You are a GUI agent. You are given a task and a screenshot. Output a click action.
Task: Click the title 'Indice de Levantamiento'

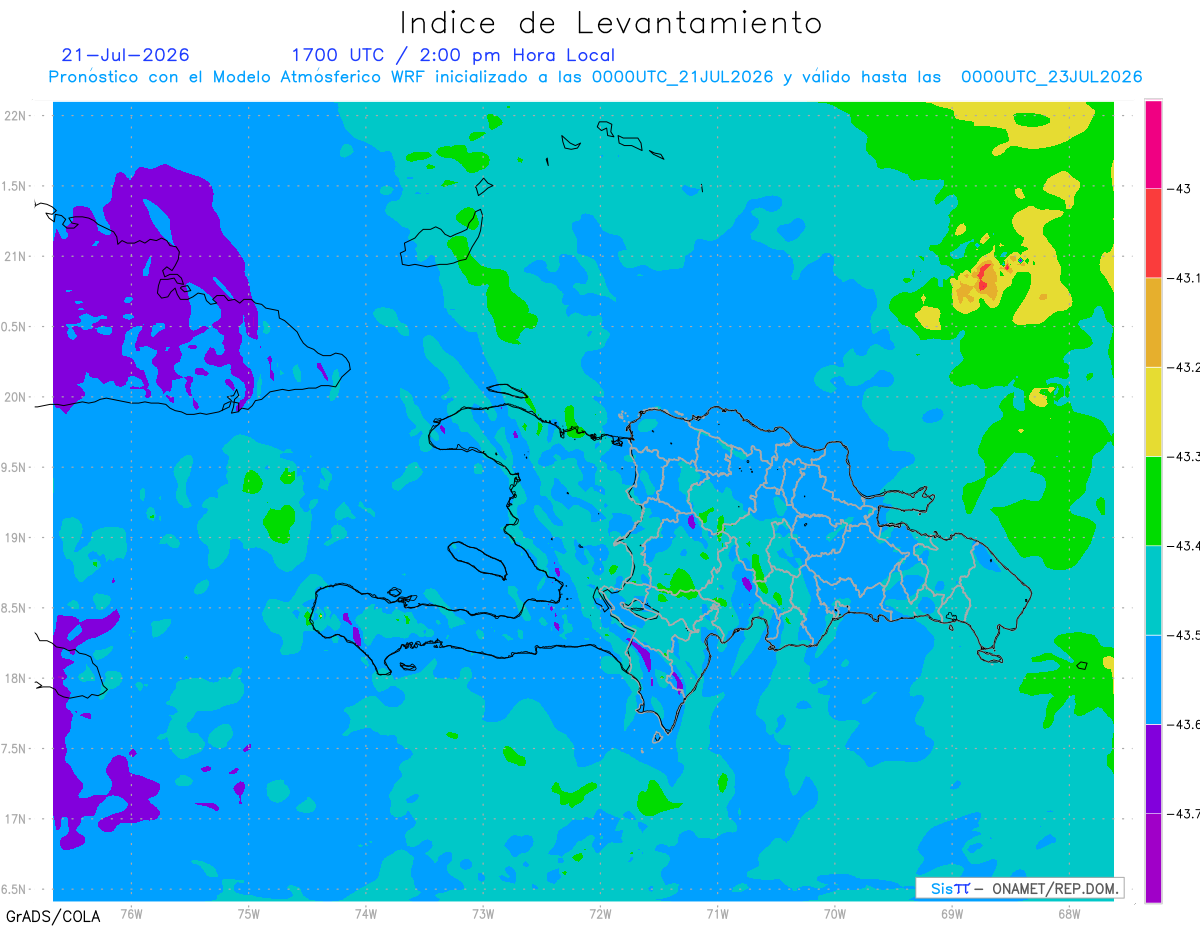(611, 22)
